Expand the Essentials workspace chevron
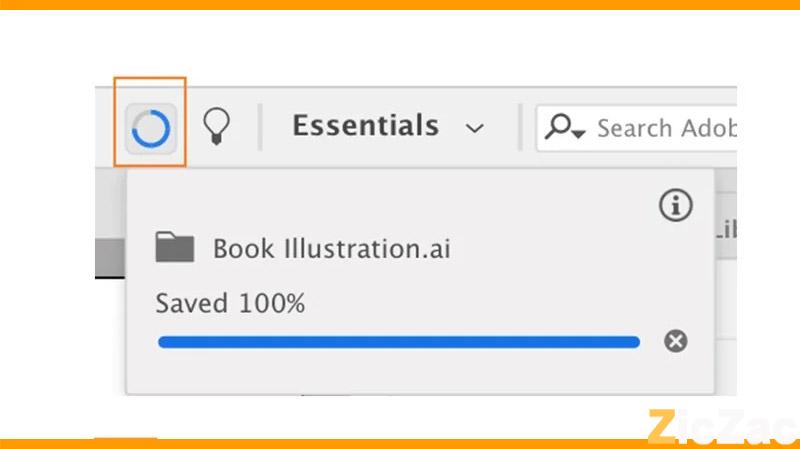Viewport: 800px width, 449px height. (x=475, y=128)
